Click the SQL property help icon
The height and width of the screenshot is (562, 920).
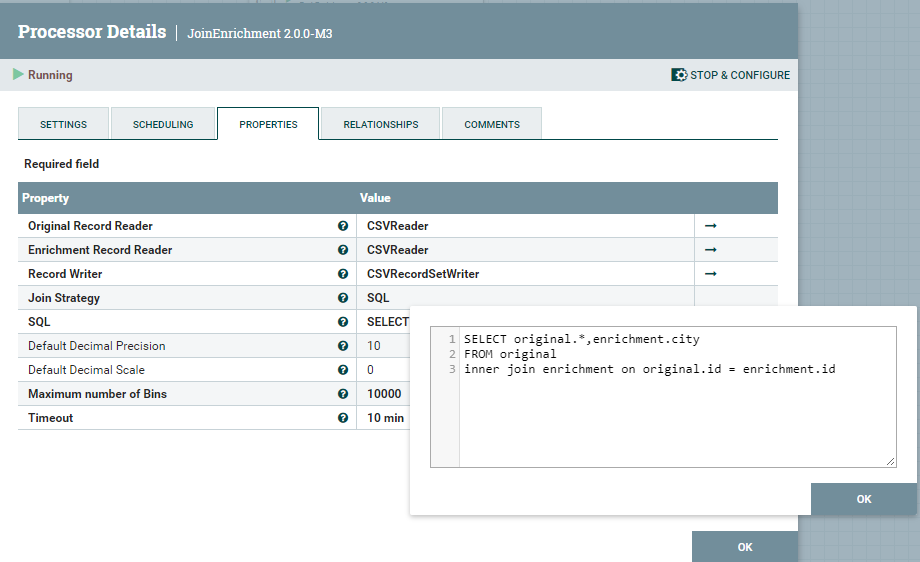(x=343, y=322)
